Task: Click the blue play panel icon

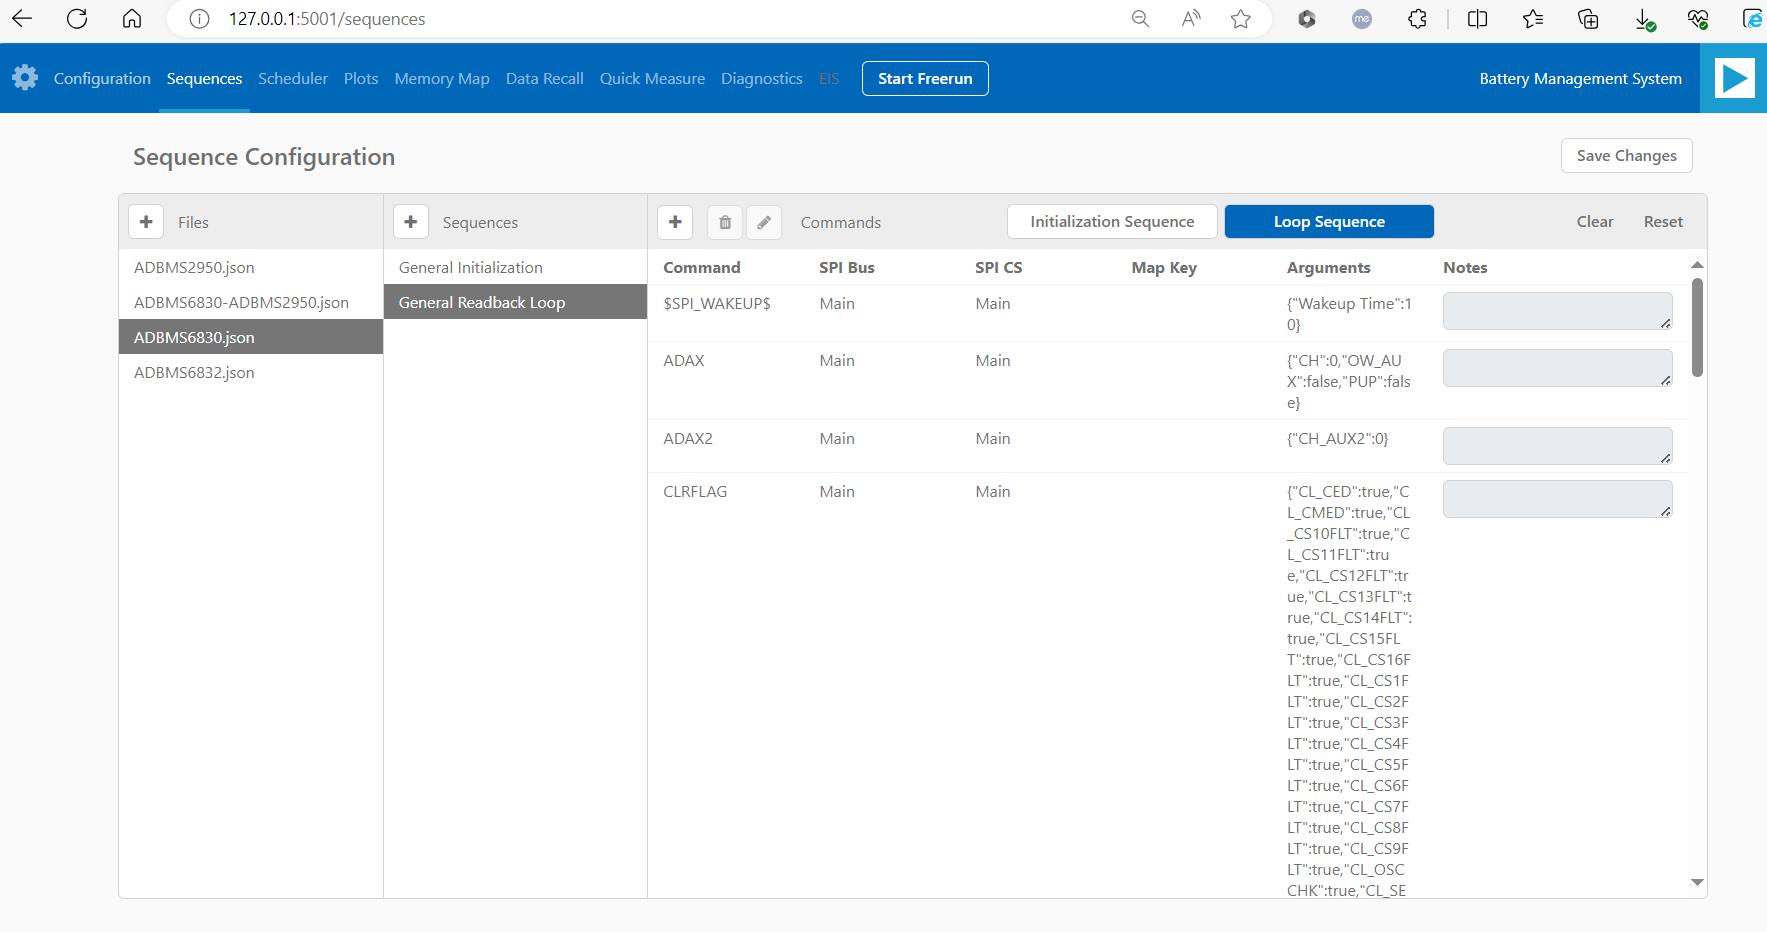Action: tap(1734, 78)
